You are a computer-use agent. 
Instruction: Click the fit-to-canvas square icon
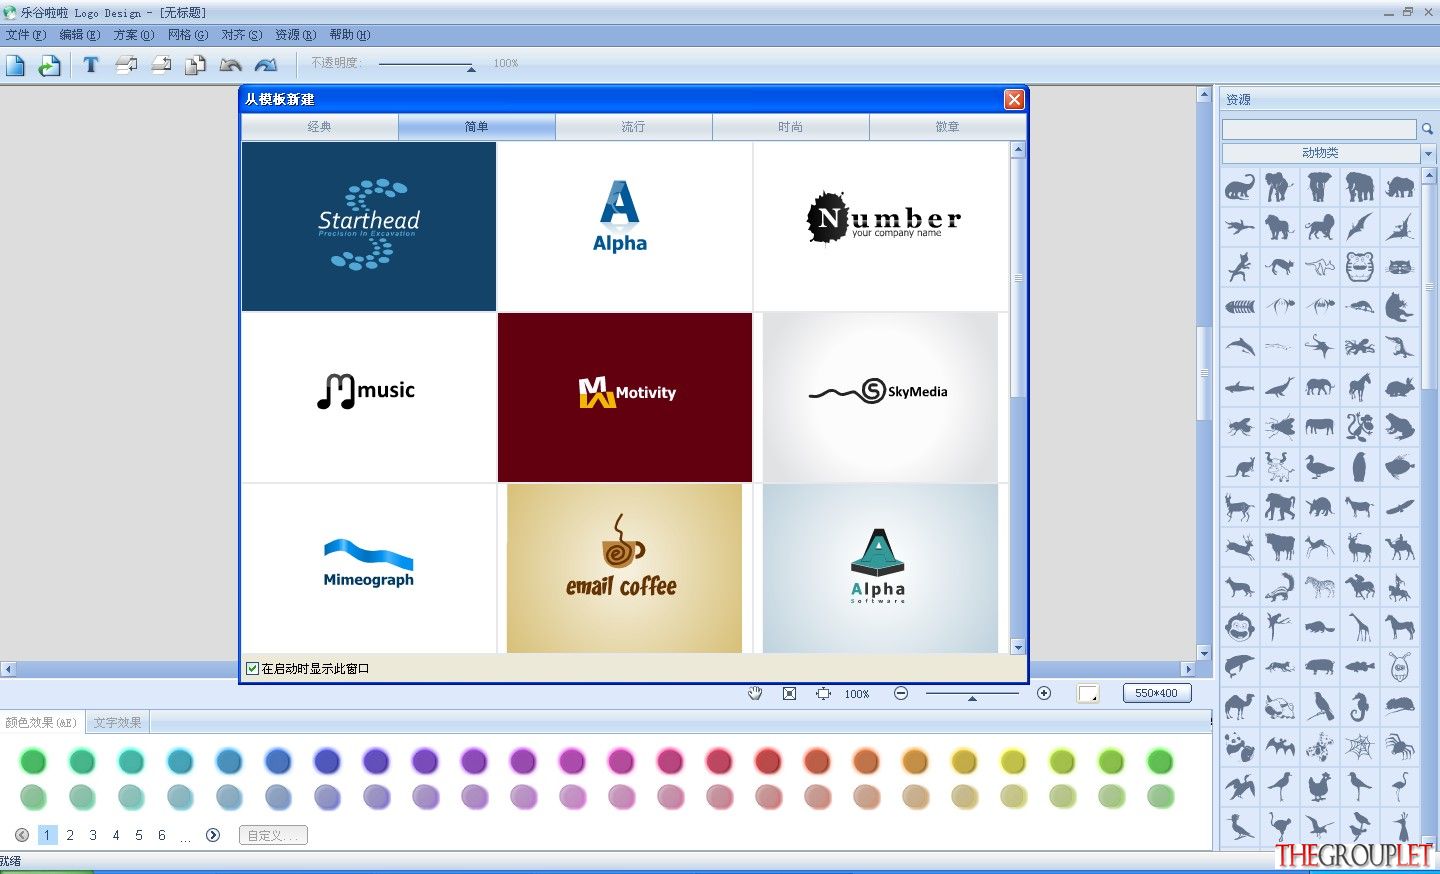[789, 693]
